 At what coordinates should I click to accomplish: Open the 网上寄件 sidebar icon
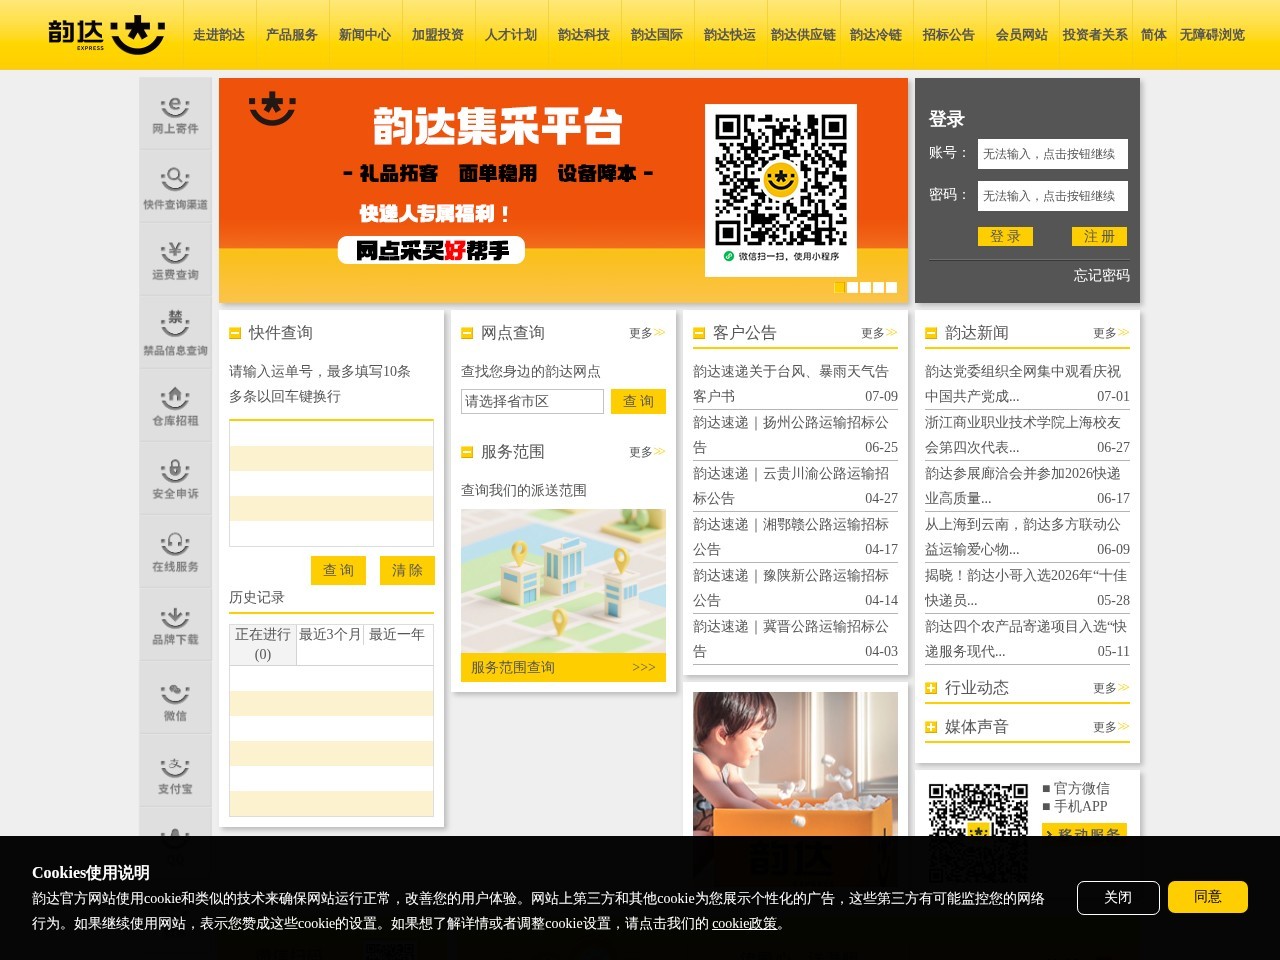175,115
